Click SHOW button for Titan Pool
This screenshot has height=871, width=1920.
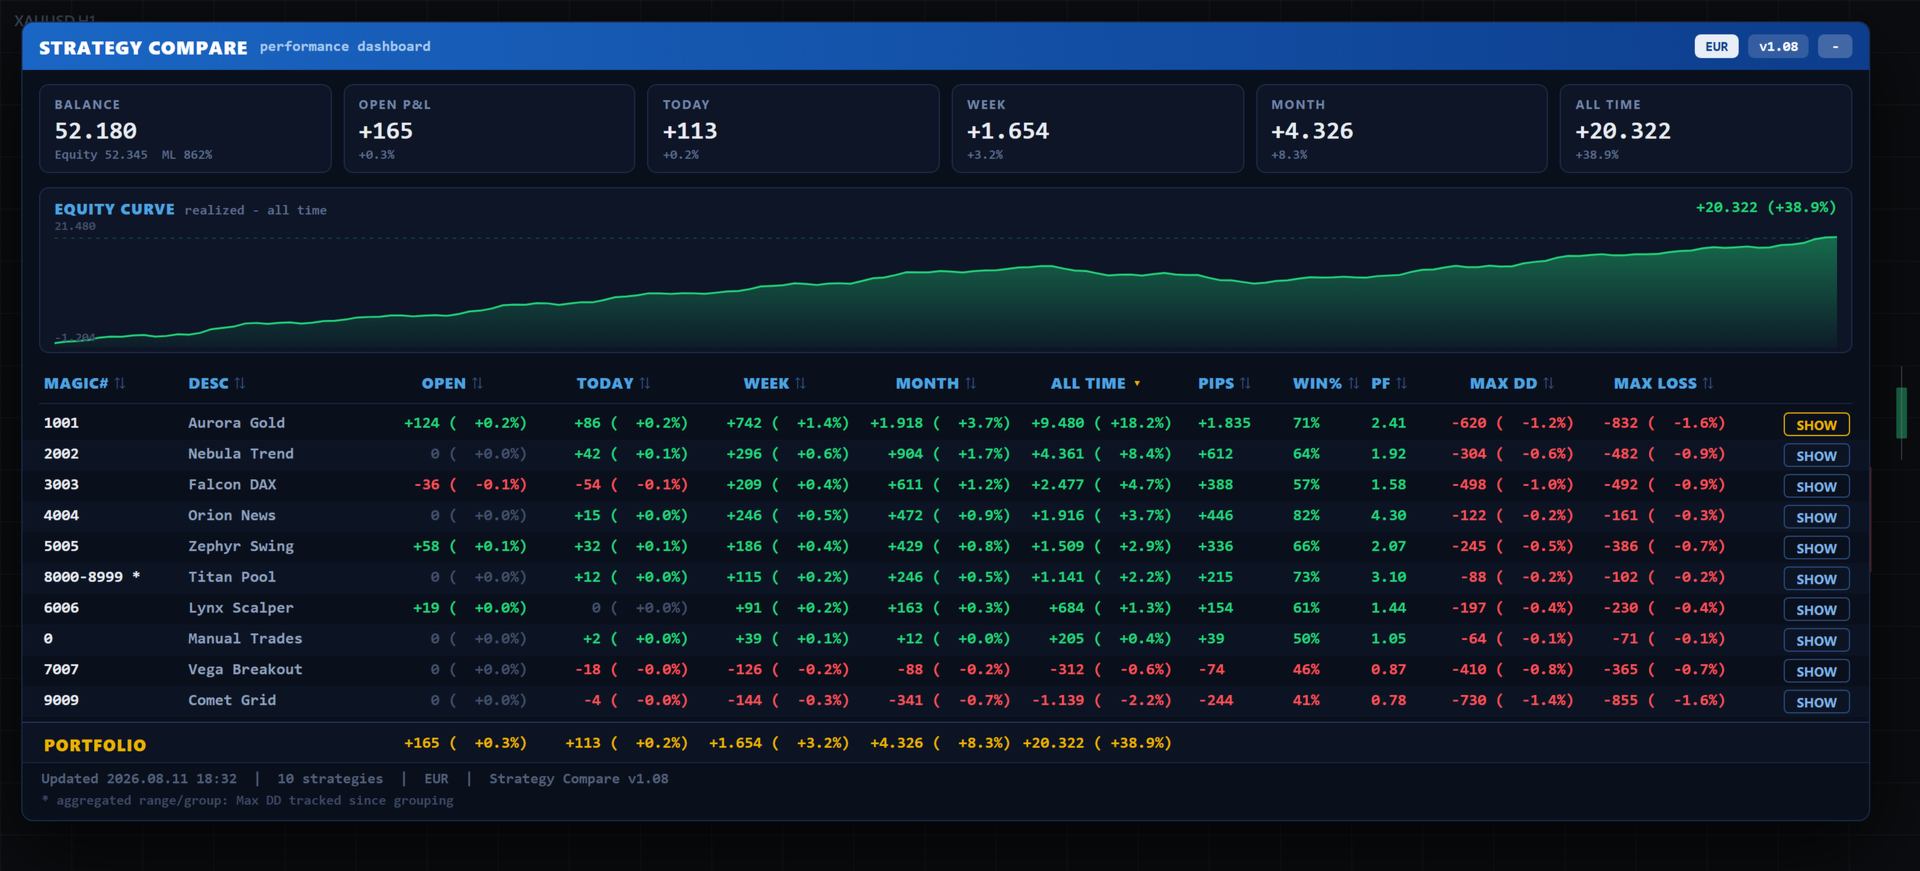tap(1816, 579)
